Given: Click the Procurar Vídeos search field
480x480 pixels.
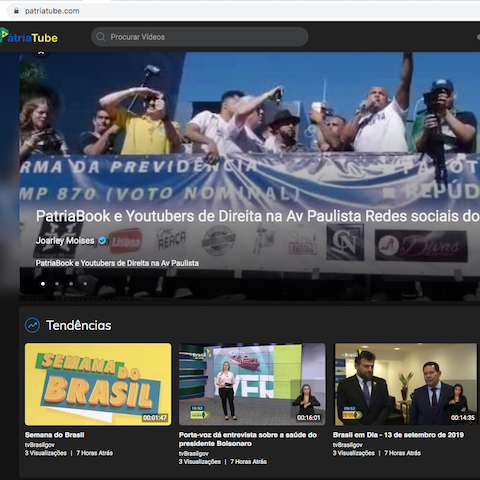Looking at the screenshot, I should (x=199, y=37).
